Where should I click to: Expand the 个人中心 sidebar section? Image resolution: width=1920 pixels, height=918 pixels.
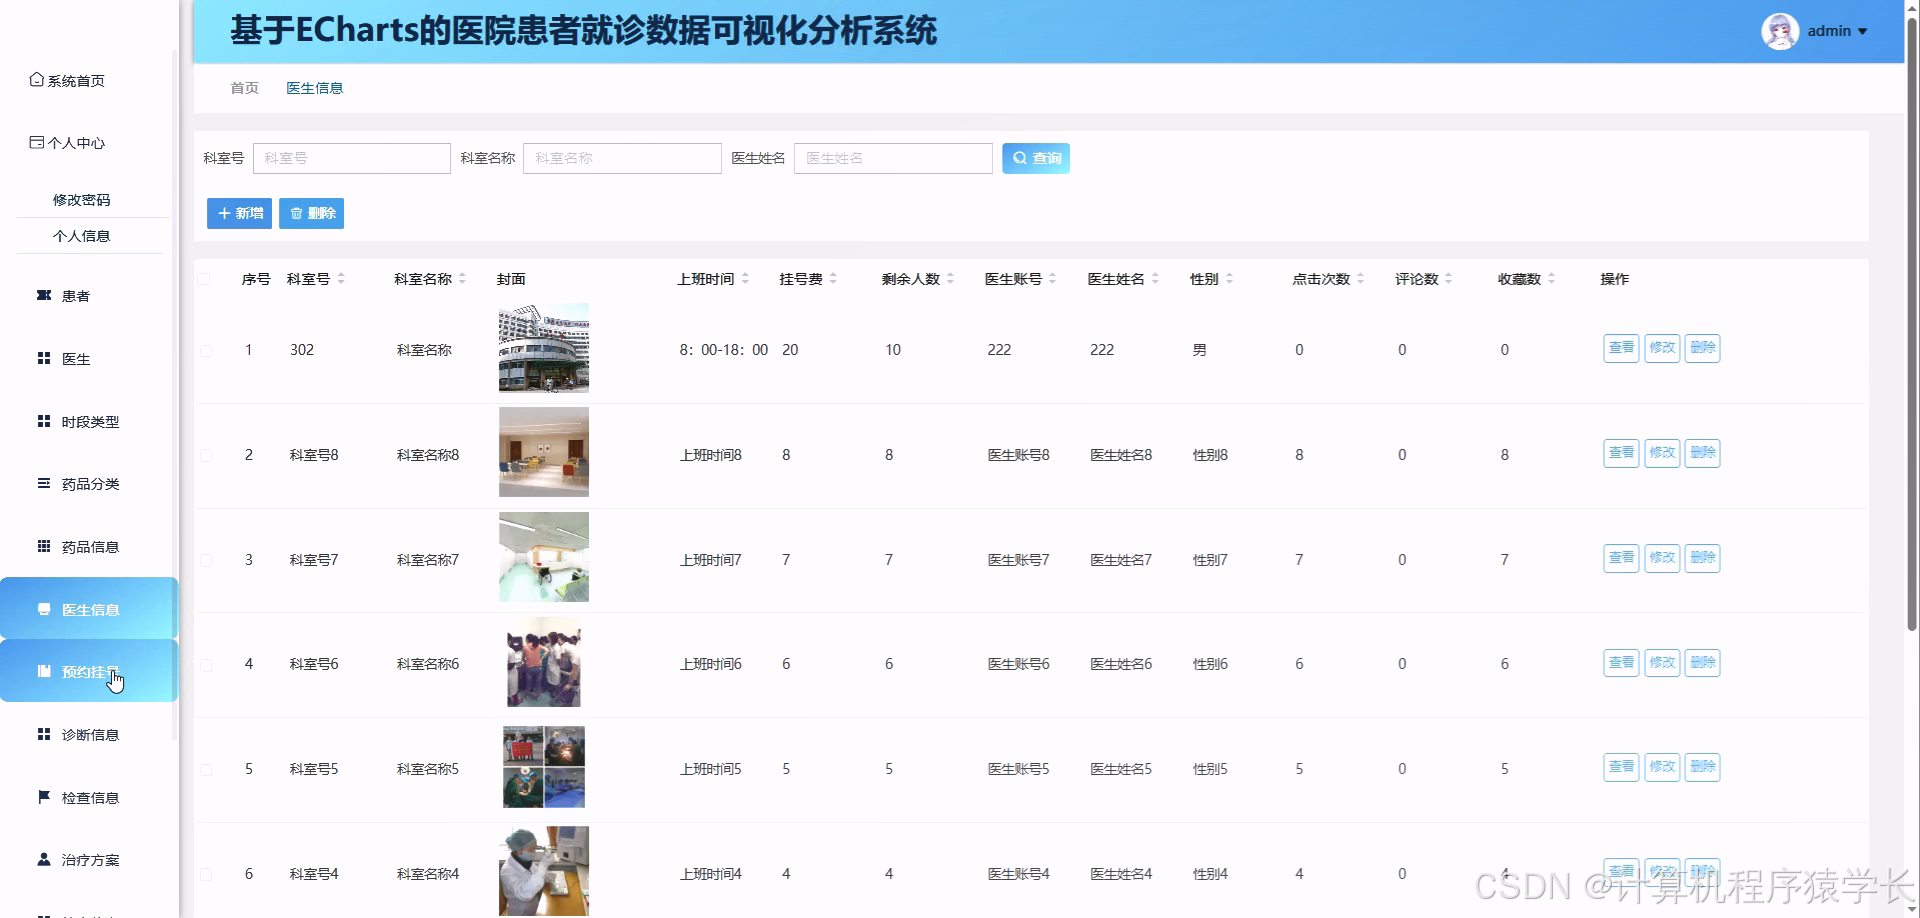click(75, 142)
